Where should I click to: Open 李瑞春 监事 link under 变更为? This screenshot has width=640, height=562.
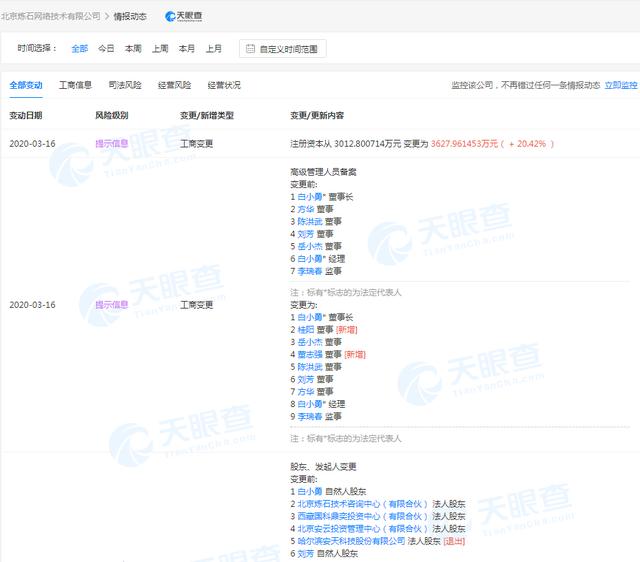[x=310, y=417]
